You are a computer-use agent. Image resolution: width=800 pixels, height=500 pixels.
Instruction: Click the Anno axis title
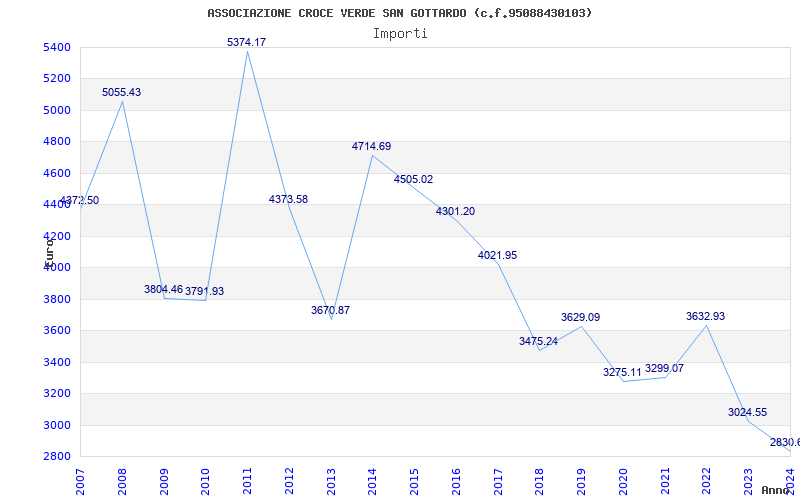pyautogui.click(x=775, y=490)
